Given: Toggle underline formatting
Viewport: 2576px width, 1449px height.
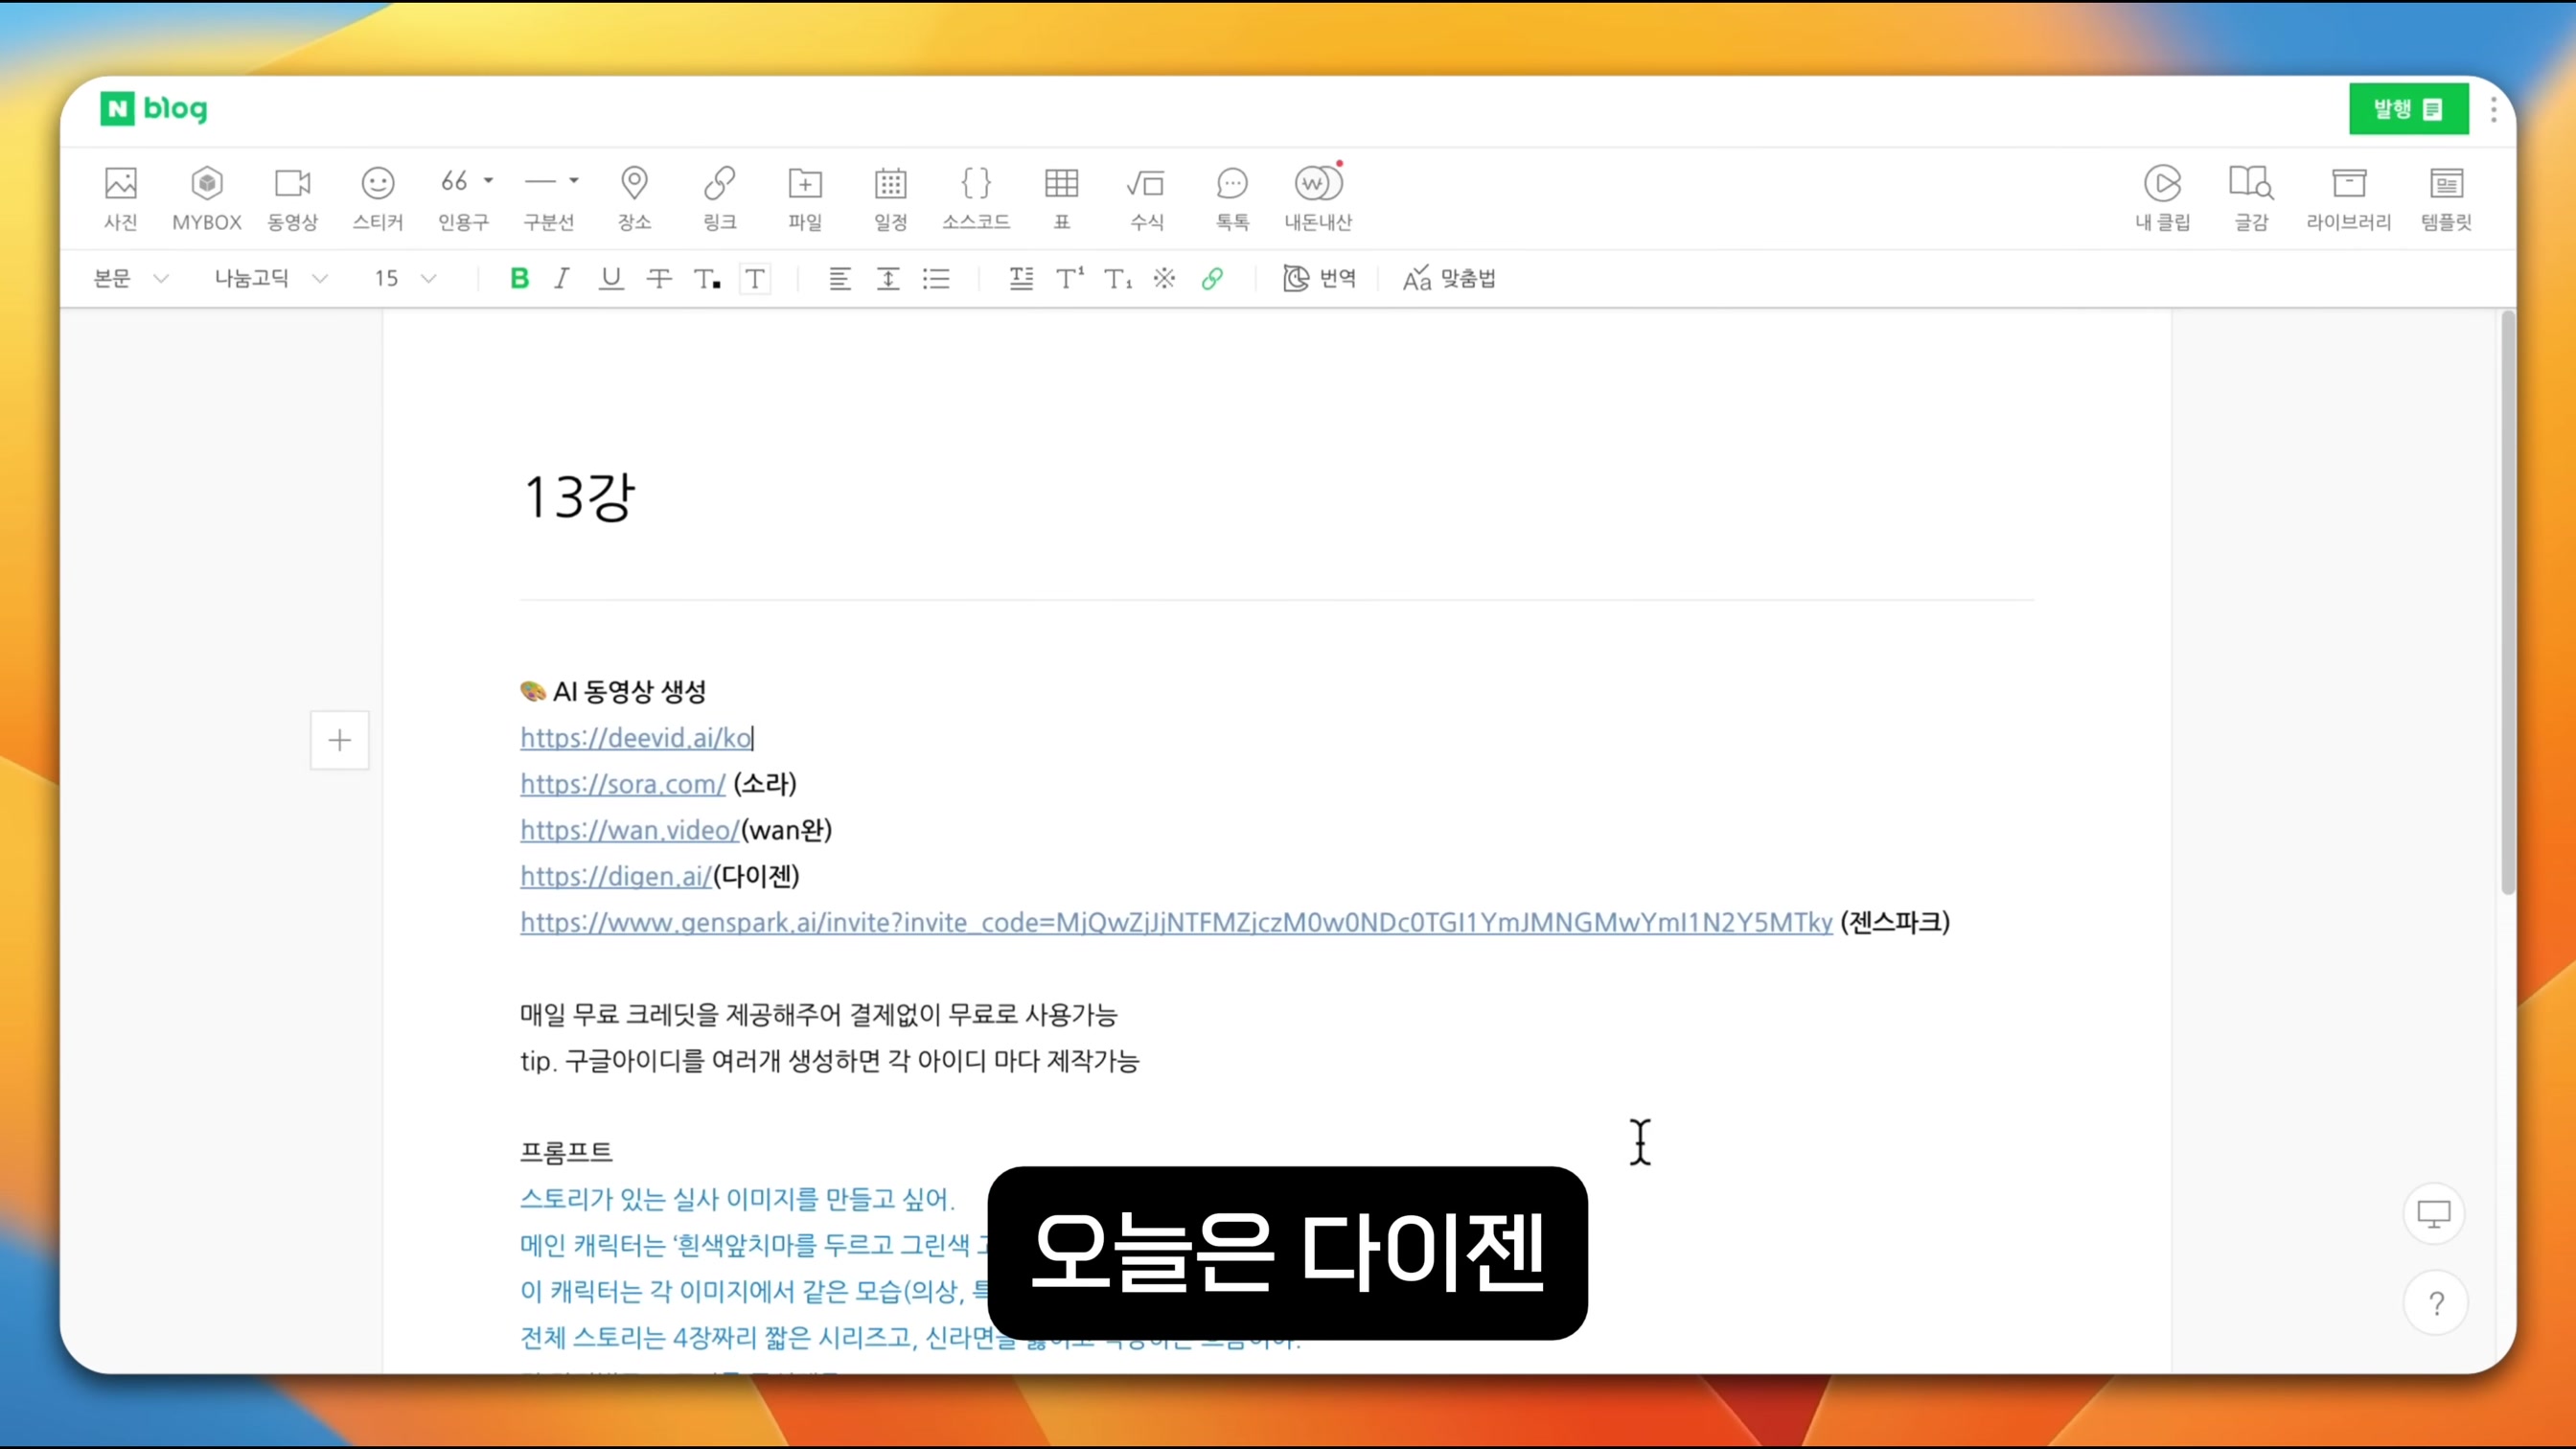Looking at the screenshot, I should point(611,278).
